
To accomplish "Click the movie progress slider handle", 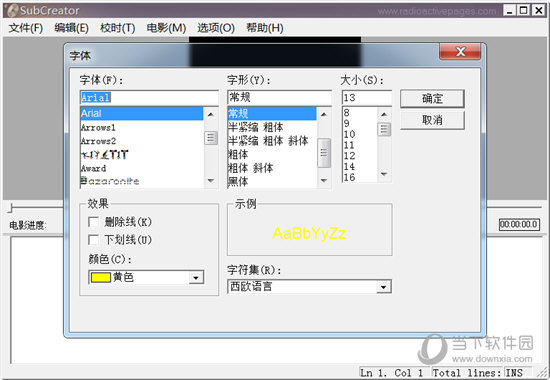I will pyautogui.click(x=11, y=208).
